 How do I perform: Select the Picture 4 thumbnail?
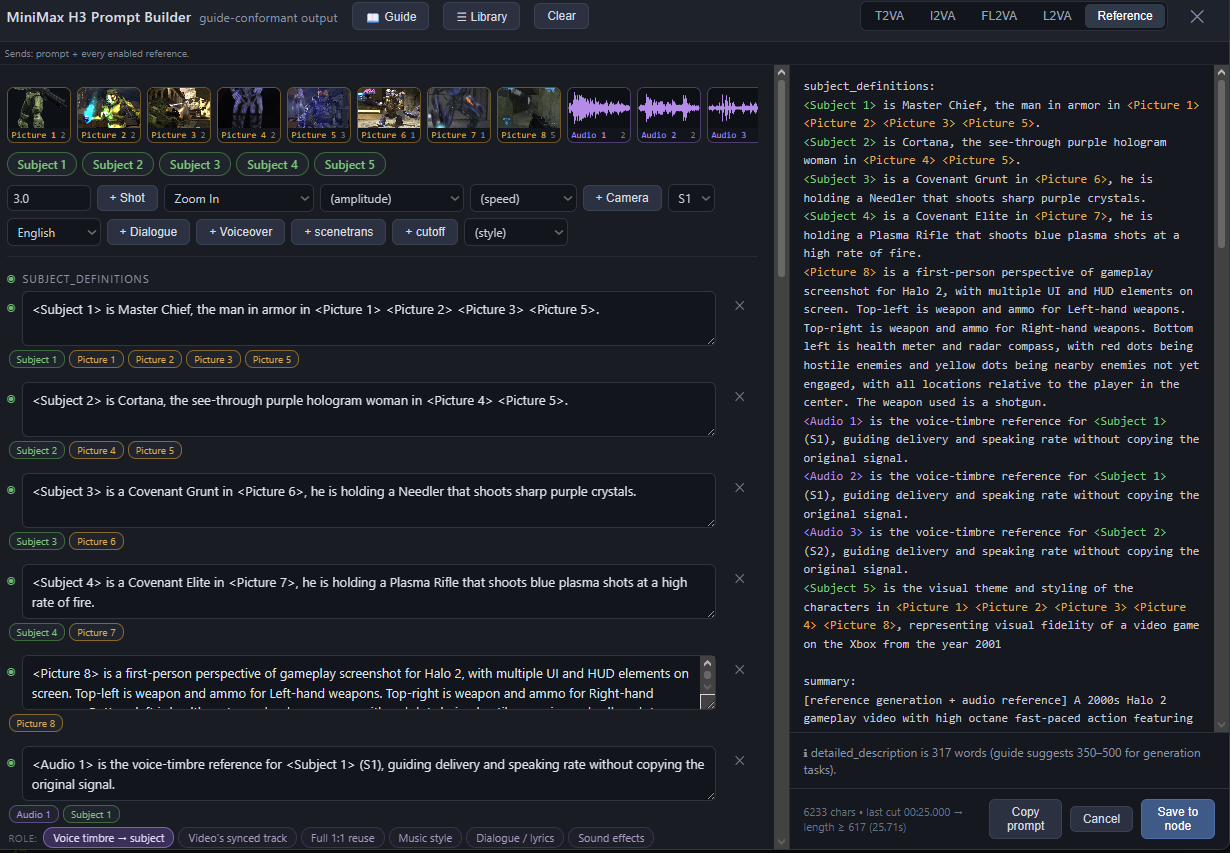[249, 114]
